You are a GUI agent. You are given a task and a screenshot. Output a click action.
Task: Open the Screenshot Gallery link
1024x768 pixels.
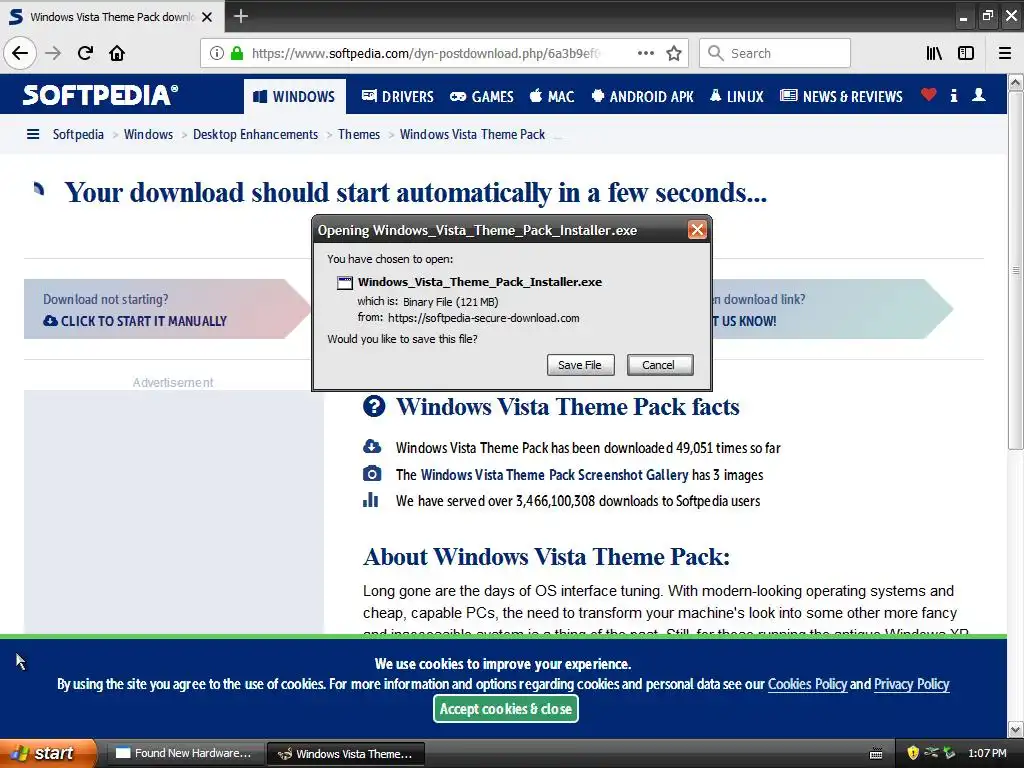pyautogui.click(x=554, y=475)
